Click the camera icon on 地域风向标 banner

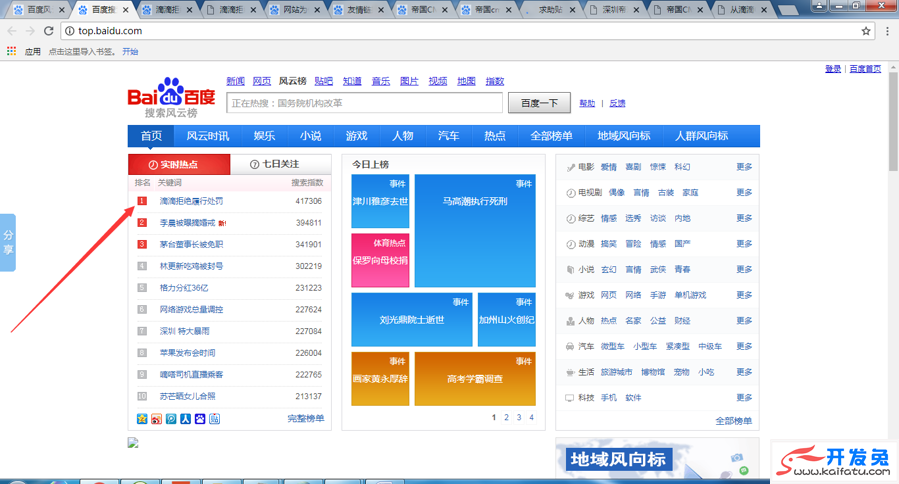tap(737, 457)
